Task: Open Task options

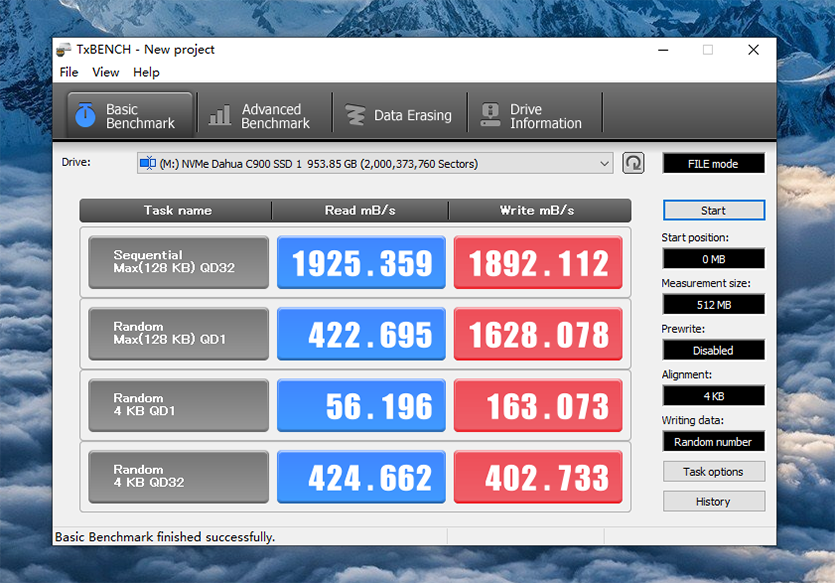Action: (713, 472)
